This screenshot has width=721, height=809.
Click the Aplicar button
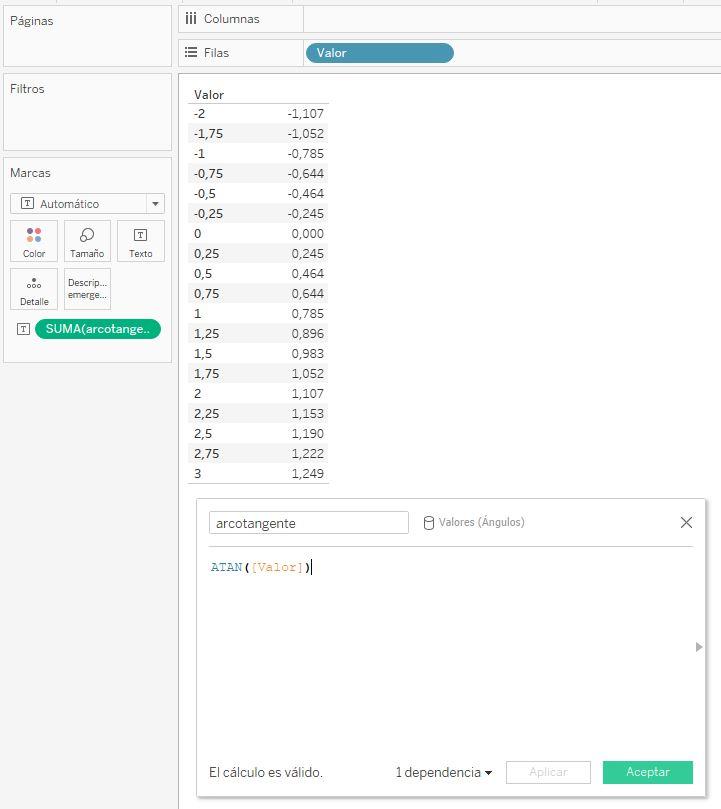pyautogui.click(x=547, y=772)
